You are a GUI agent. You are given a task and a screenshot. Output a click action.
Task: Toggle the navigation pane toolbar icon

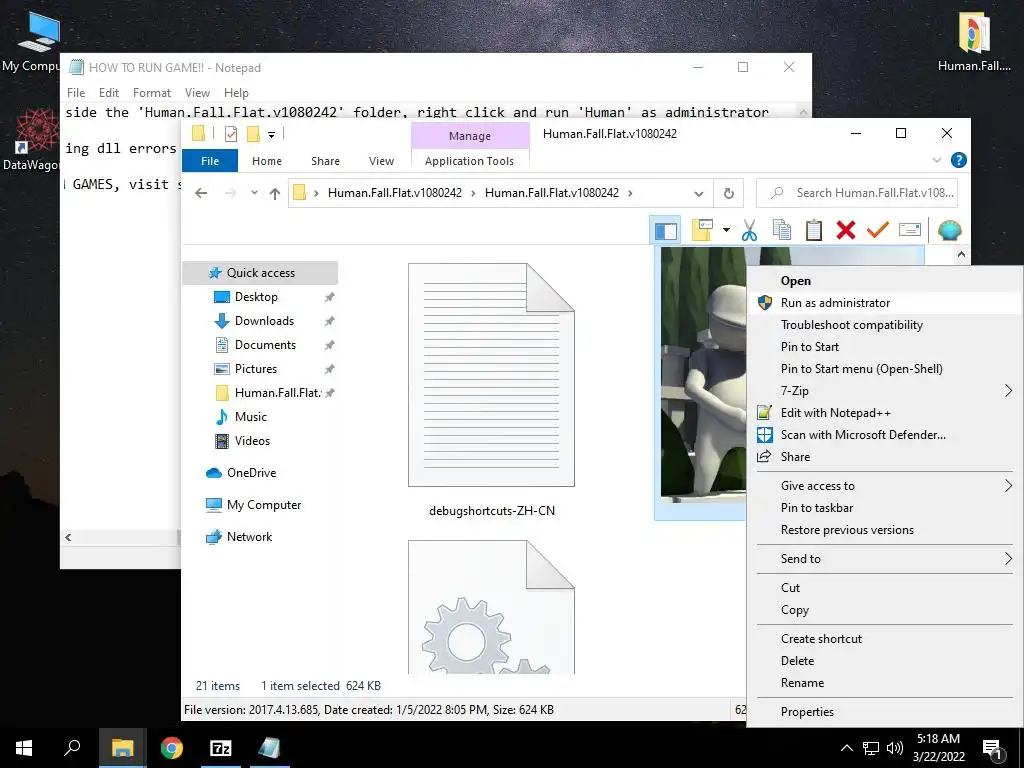[665, 231]
